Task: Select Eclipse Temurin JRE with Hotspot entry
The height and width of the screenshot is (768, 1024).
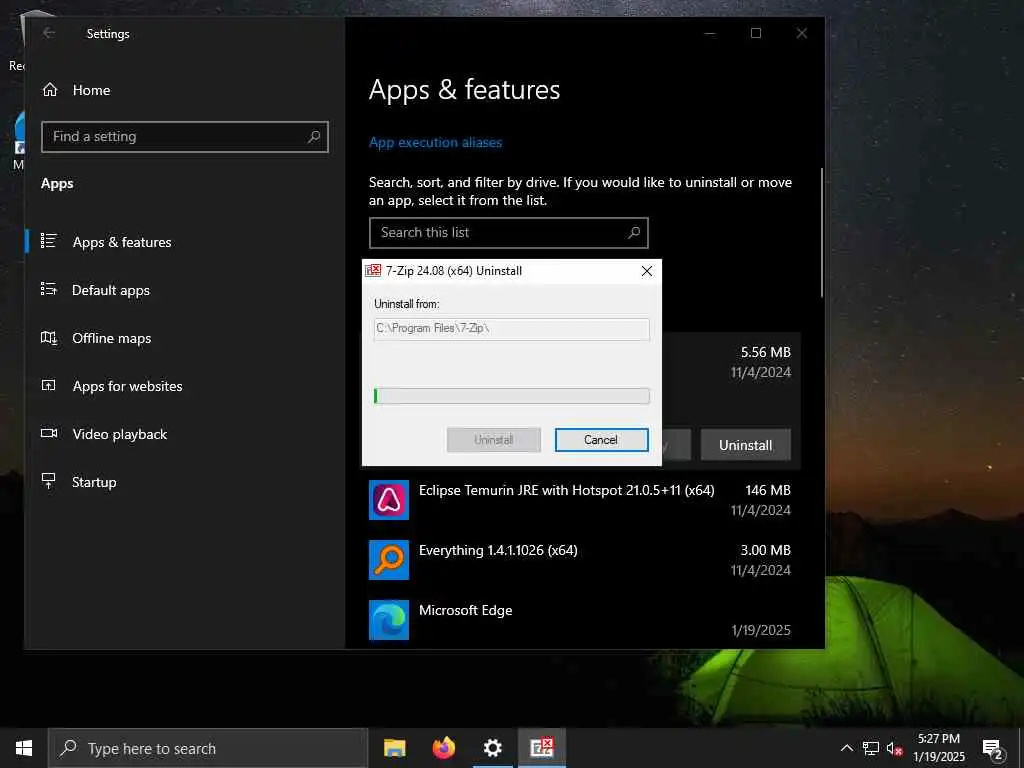Action: [x=580, y=500]
